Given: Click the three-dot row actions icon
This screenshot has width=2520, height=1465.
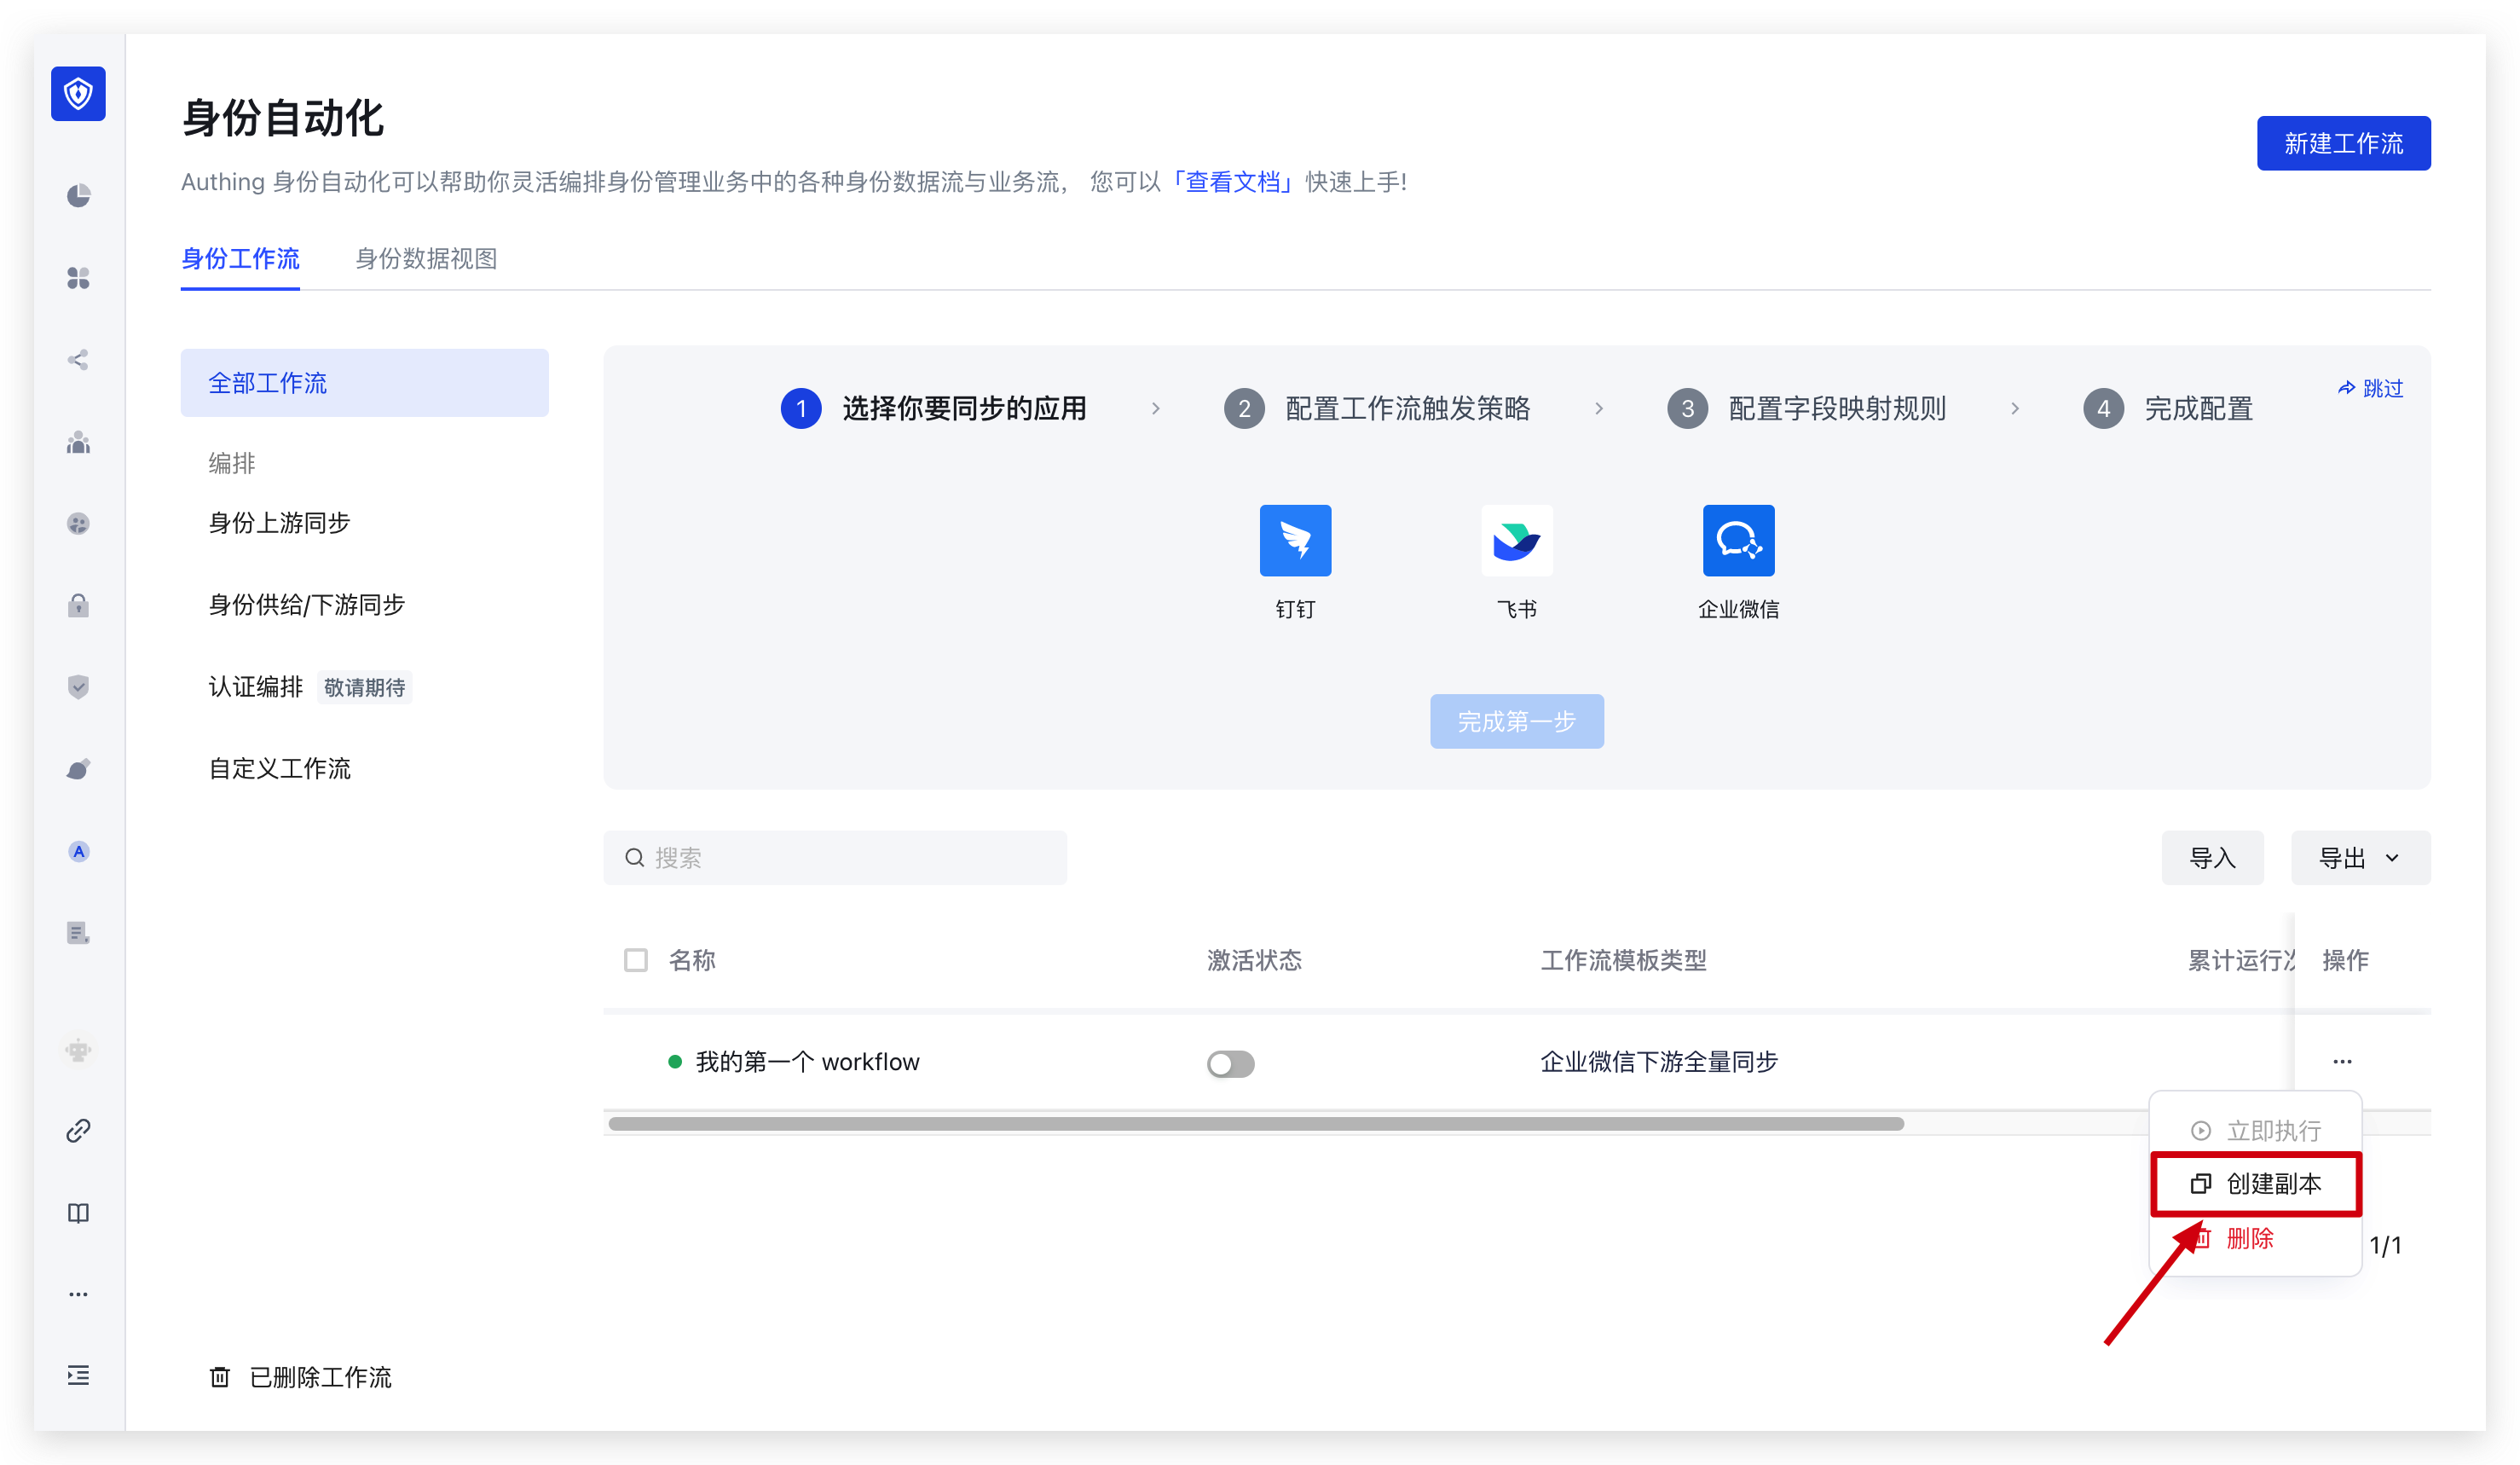Looking at the screenshot, I should click(2342, 1061).
